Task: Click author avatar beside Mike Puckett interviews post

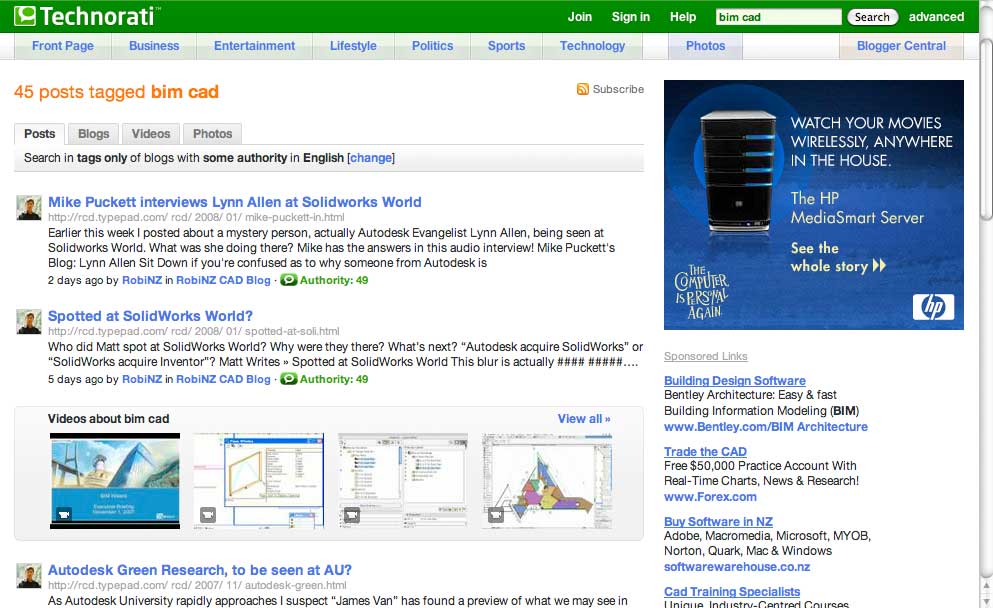Action: pyautogui.click(x=28, y=208)
